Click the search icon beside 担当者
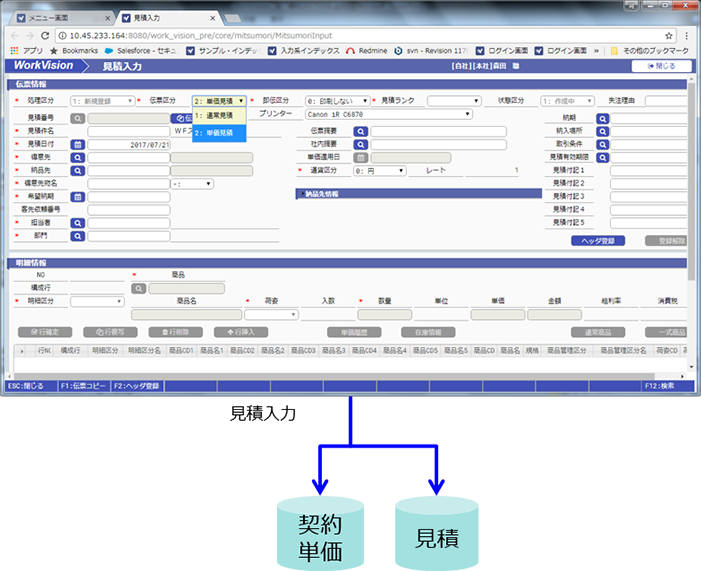Viewport: 701px width, 571px height. point(77,223)
